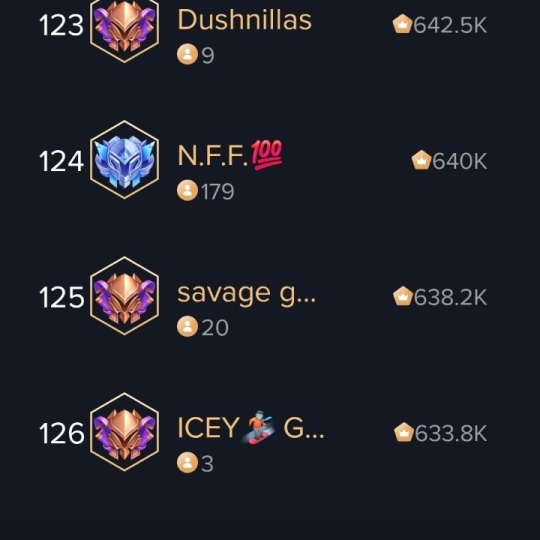Image resolution: width=540 pixels, height=540 pixels.
Task: Tap crown points icon beside 642.5K
Action: point(402,24)
